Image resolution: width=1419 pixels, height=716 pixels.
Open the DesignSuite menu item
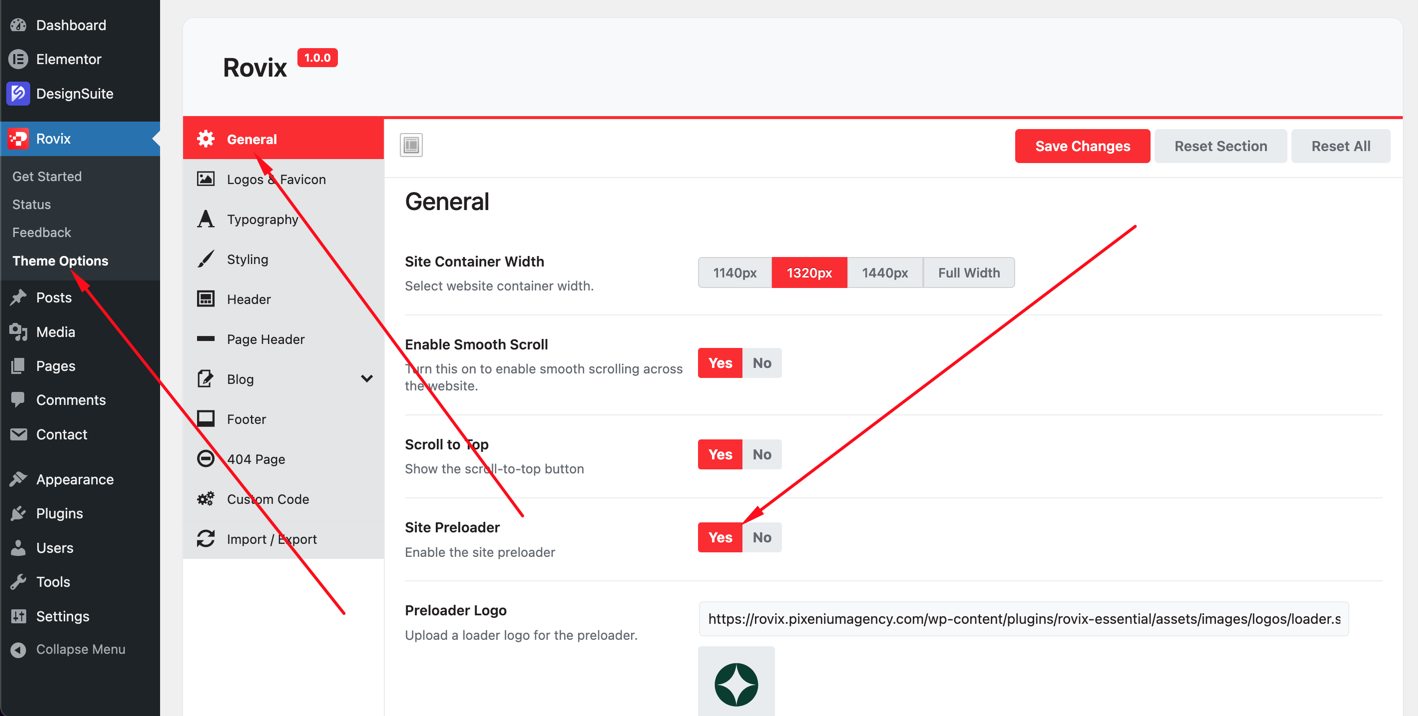80,93
